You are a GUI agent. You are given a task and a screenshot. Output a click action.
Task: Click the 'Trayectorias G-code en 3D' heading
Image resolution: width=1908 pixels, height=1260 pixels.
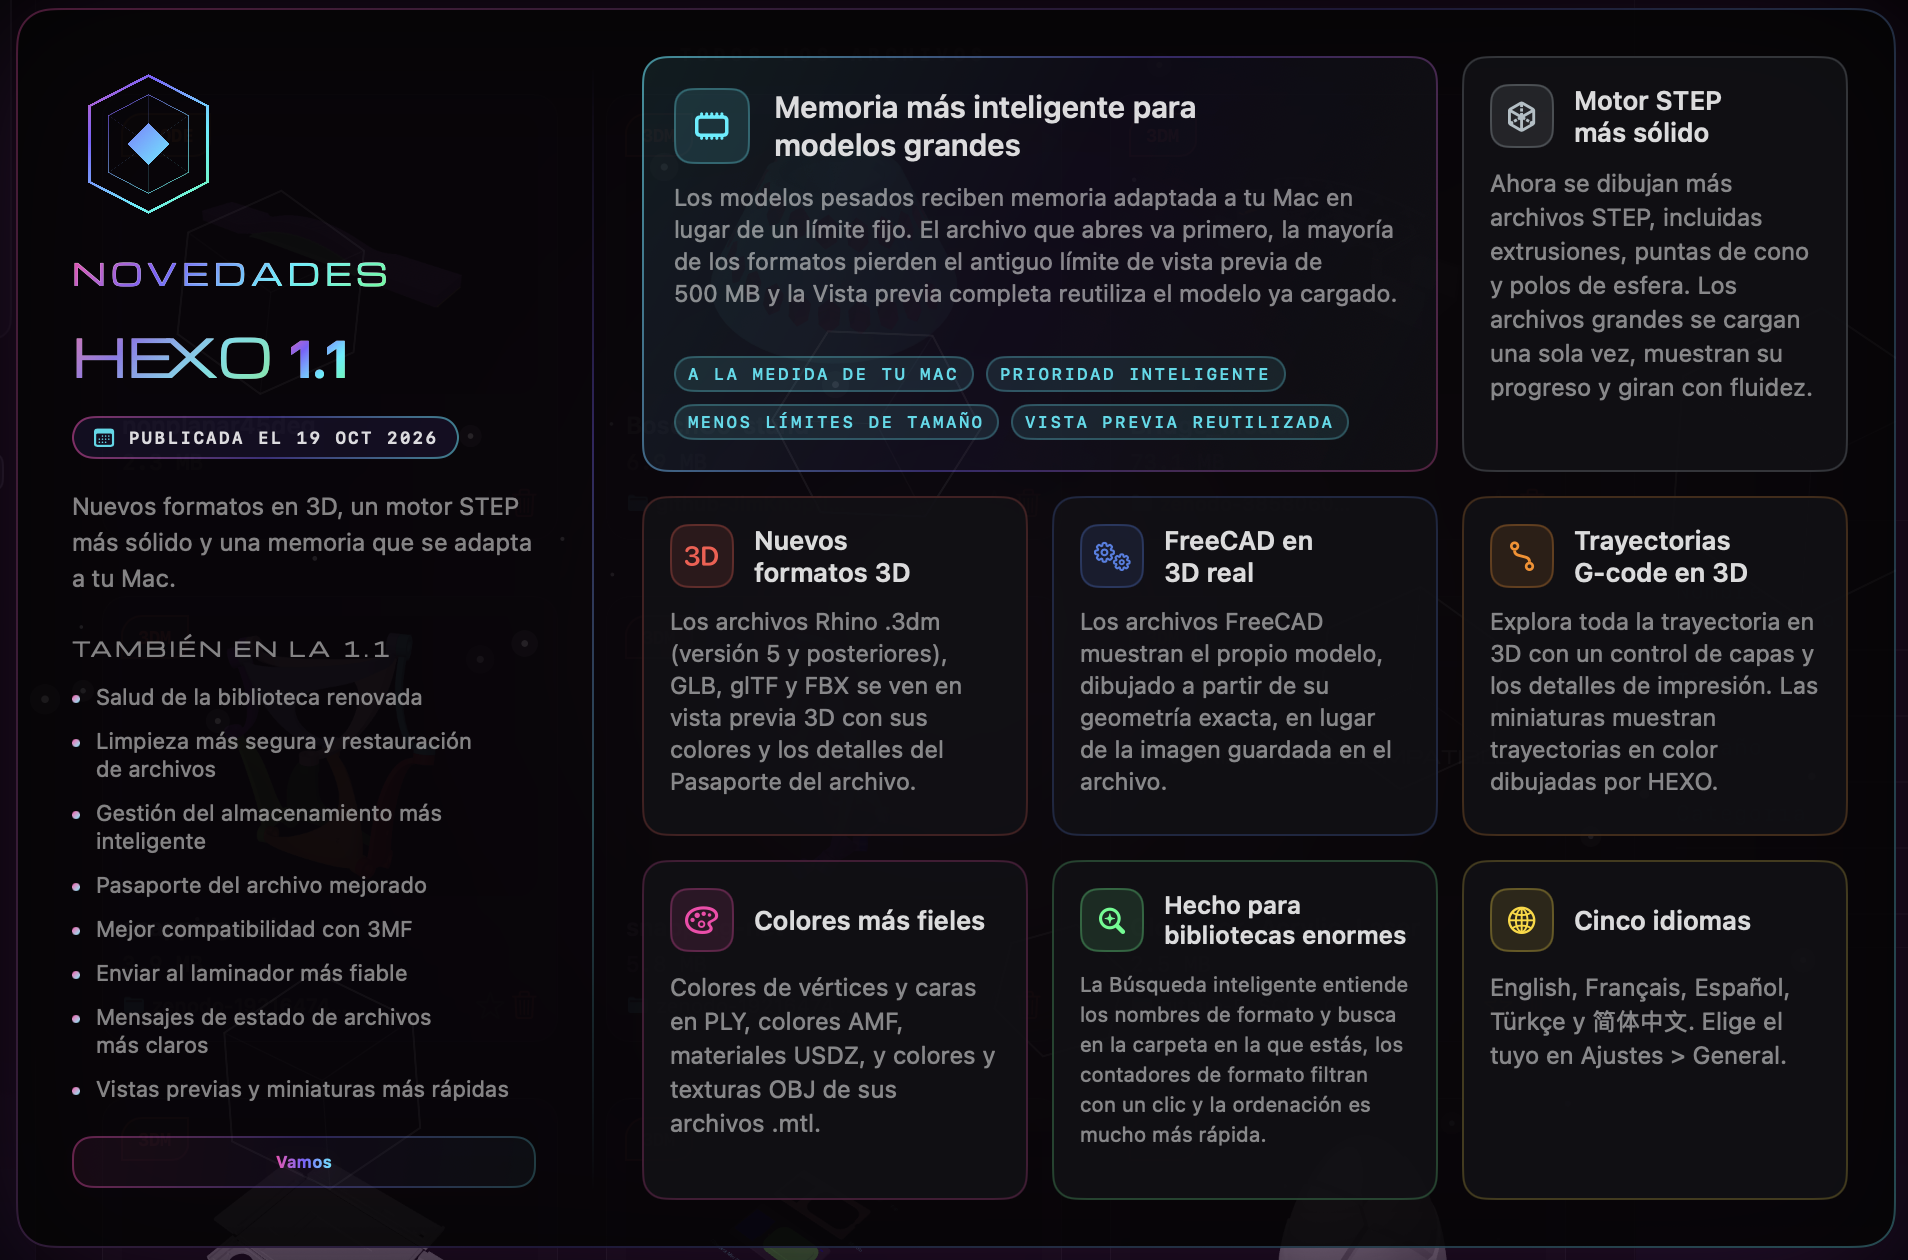point(1660,557)
